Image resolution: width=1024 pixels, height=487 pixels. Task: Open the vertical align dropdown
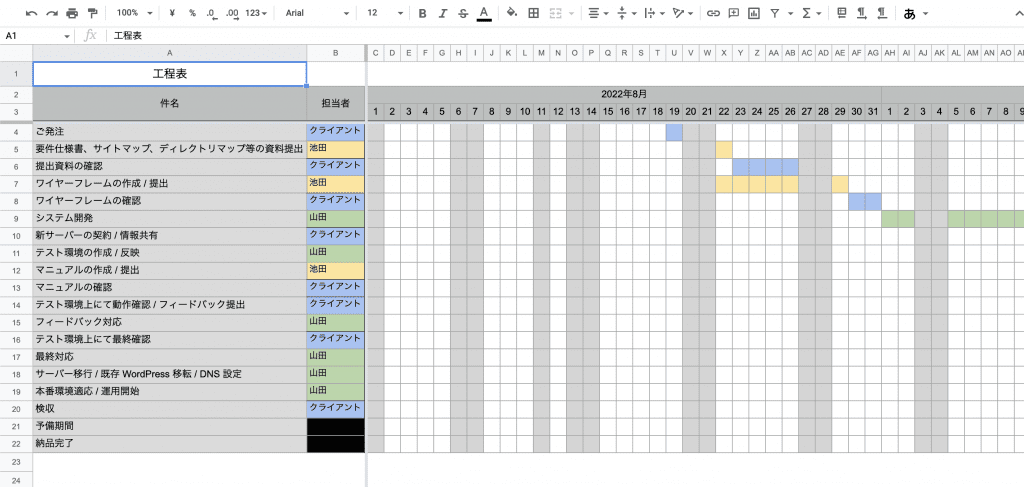tap(625, 13)
